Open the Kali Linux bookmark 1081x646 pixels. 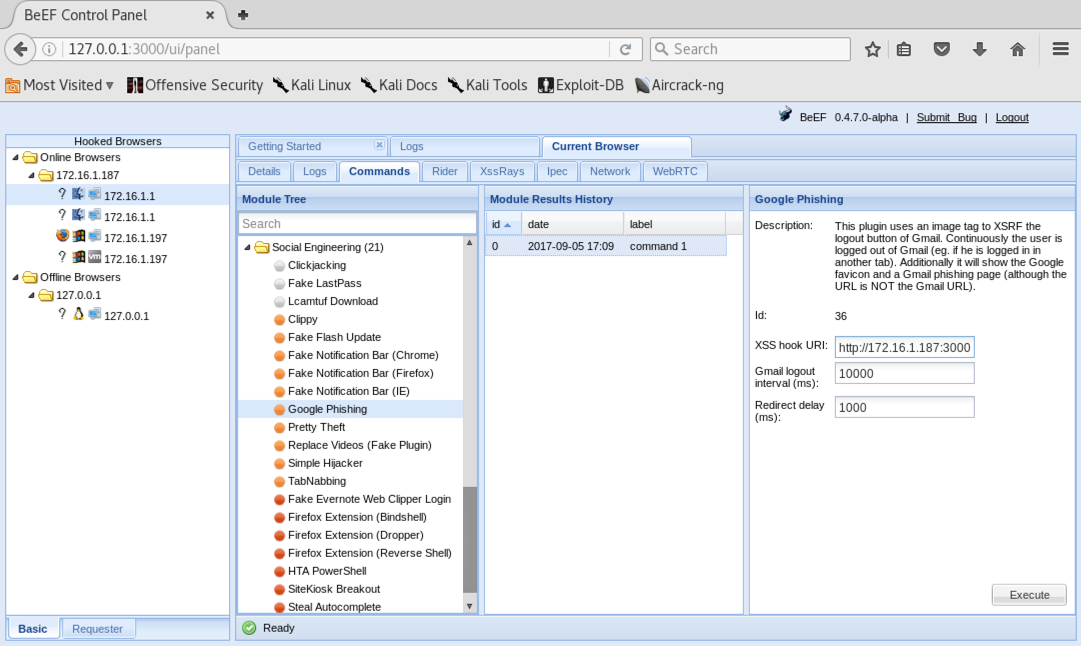(312, 85)
